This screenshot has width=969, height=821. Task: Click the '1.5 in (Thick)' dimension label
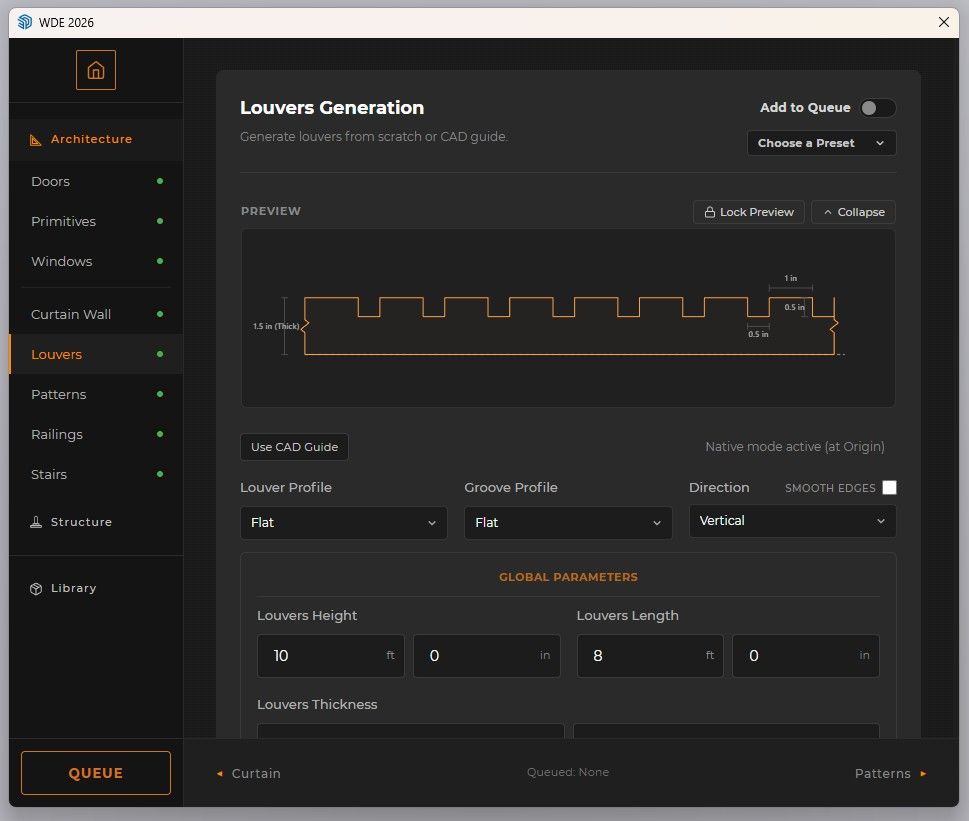[276, 326]
